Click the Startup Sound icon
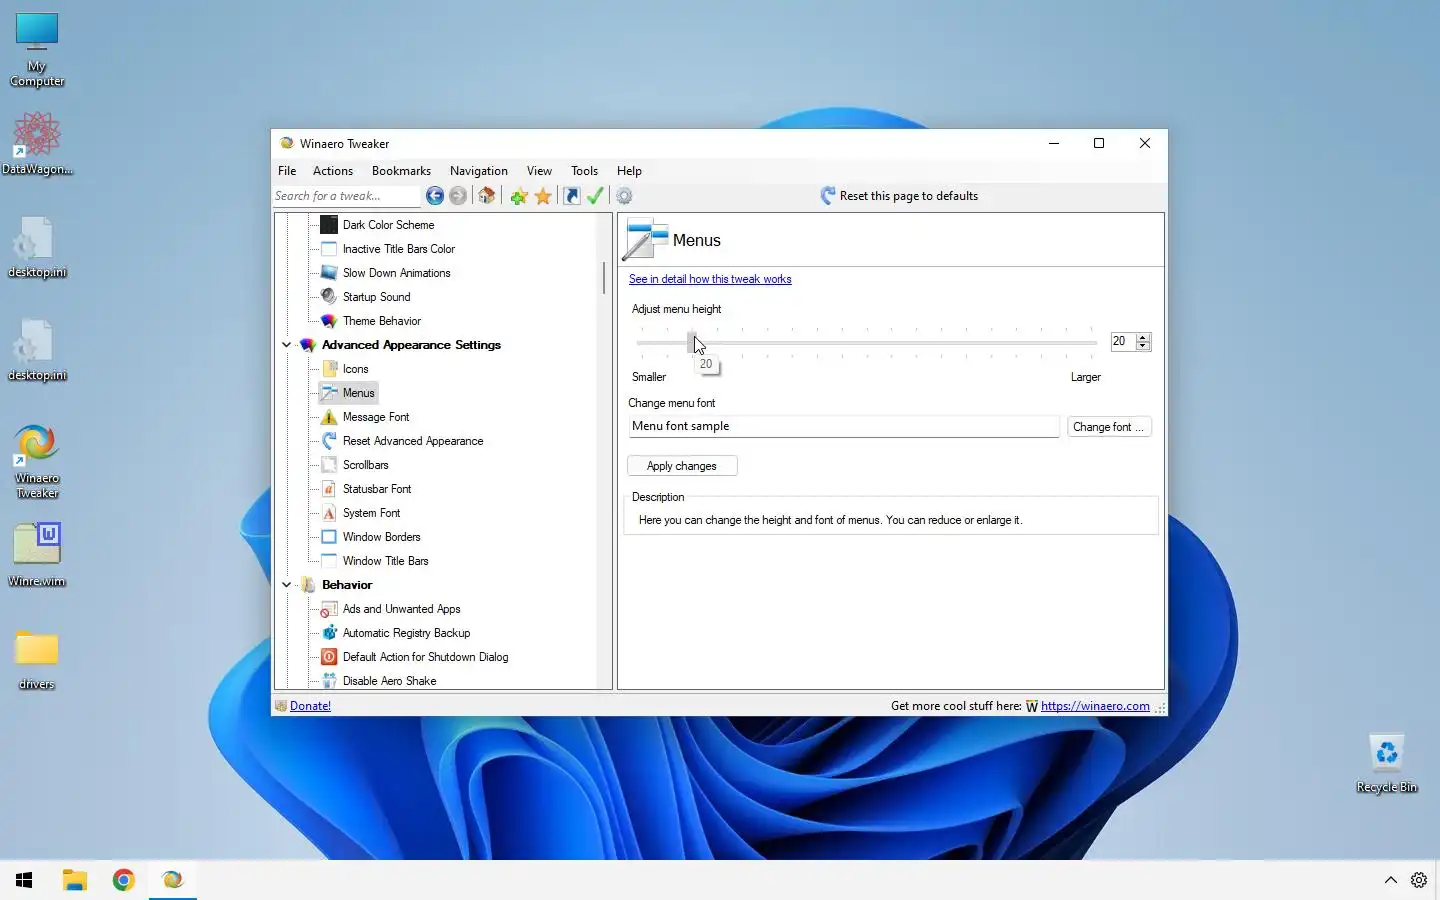 (329, 297)
